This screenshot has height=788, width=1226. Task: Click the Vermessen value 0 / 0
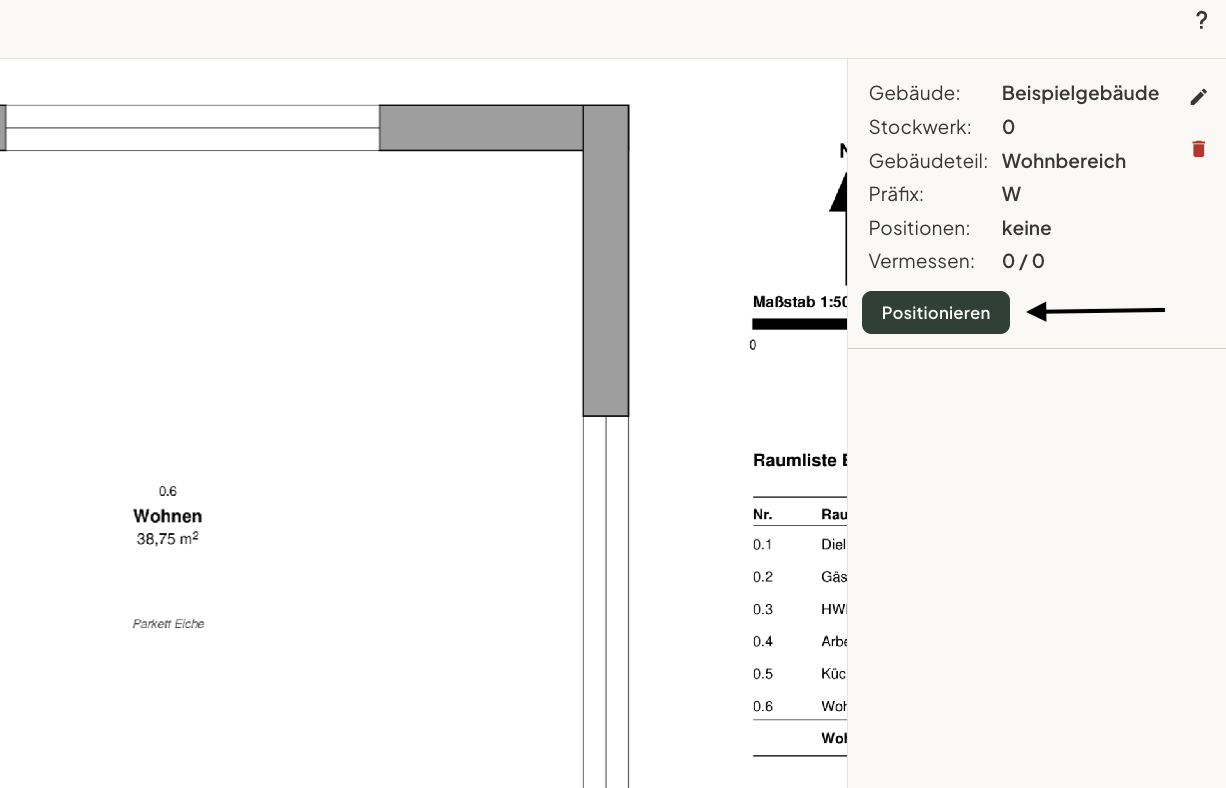[x=1023, y=261]
